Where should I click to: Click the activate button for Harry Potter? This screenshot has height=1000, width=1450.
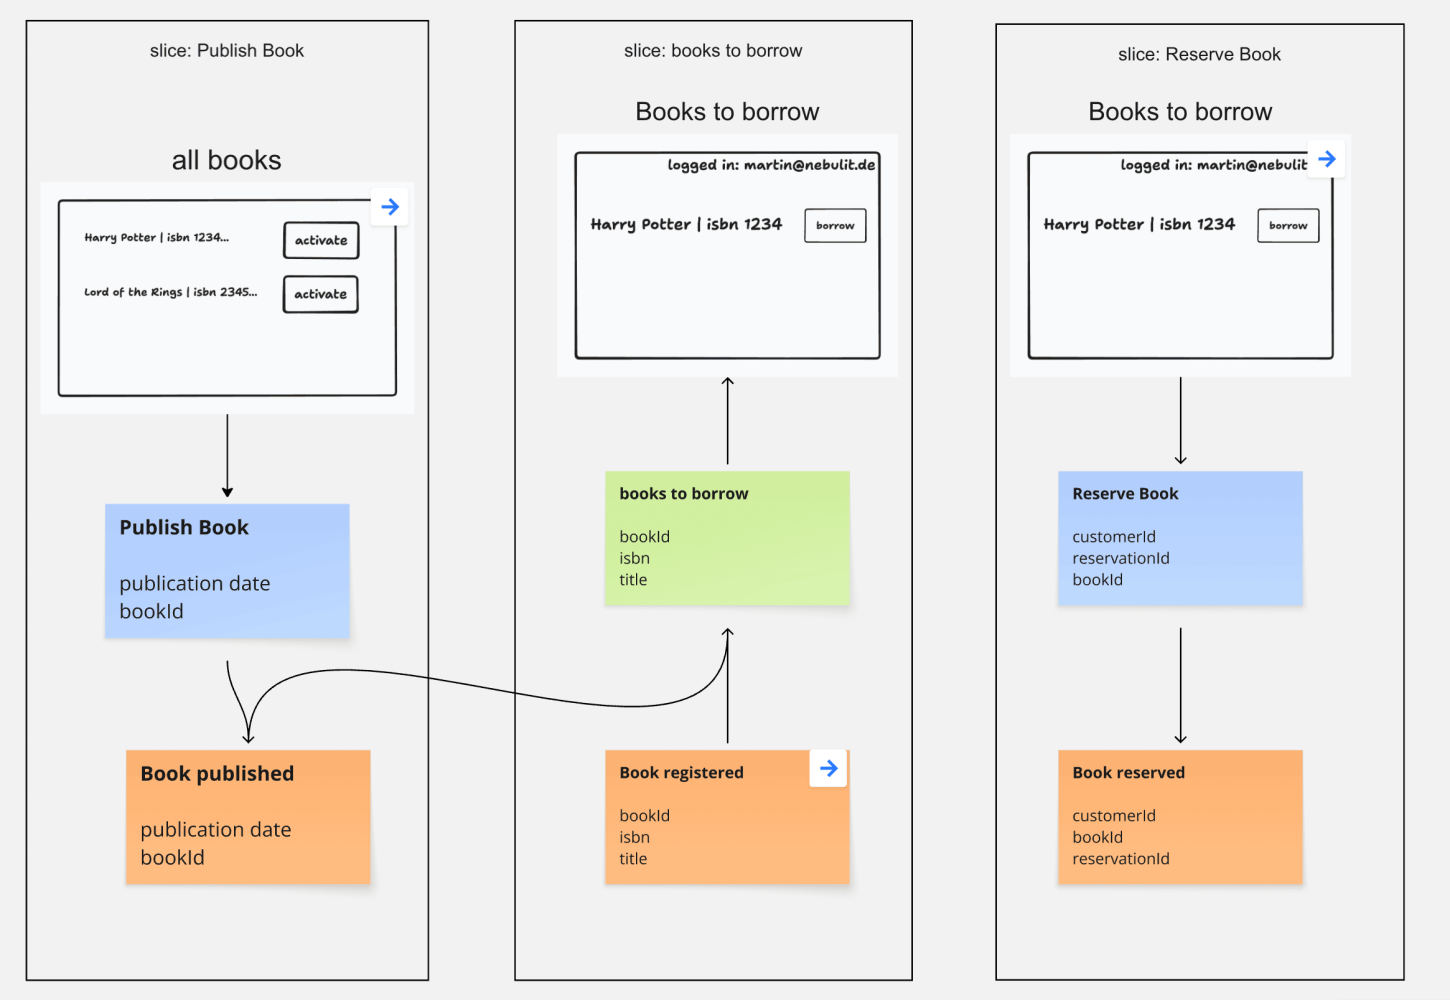click(x=320, y=240)
